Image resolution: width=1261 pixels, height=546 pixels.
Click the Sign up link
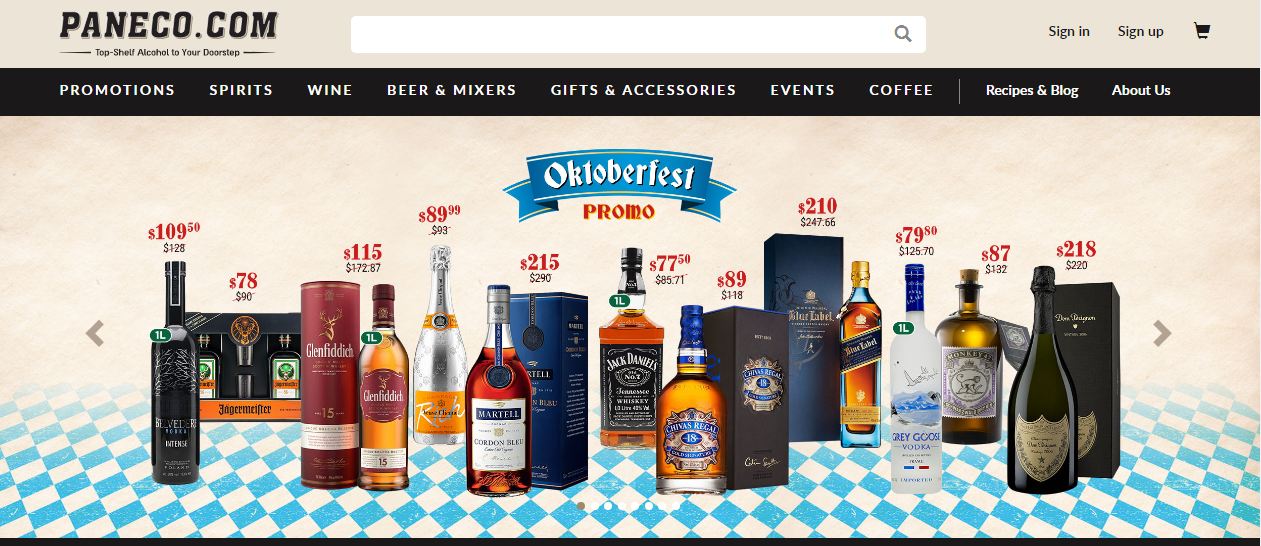click(1141, 31)
